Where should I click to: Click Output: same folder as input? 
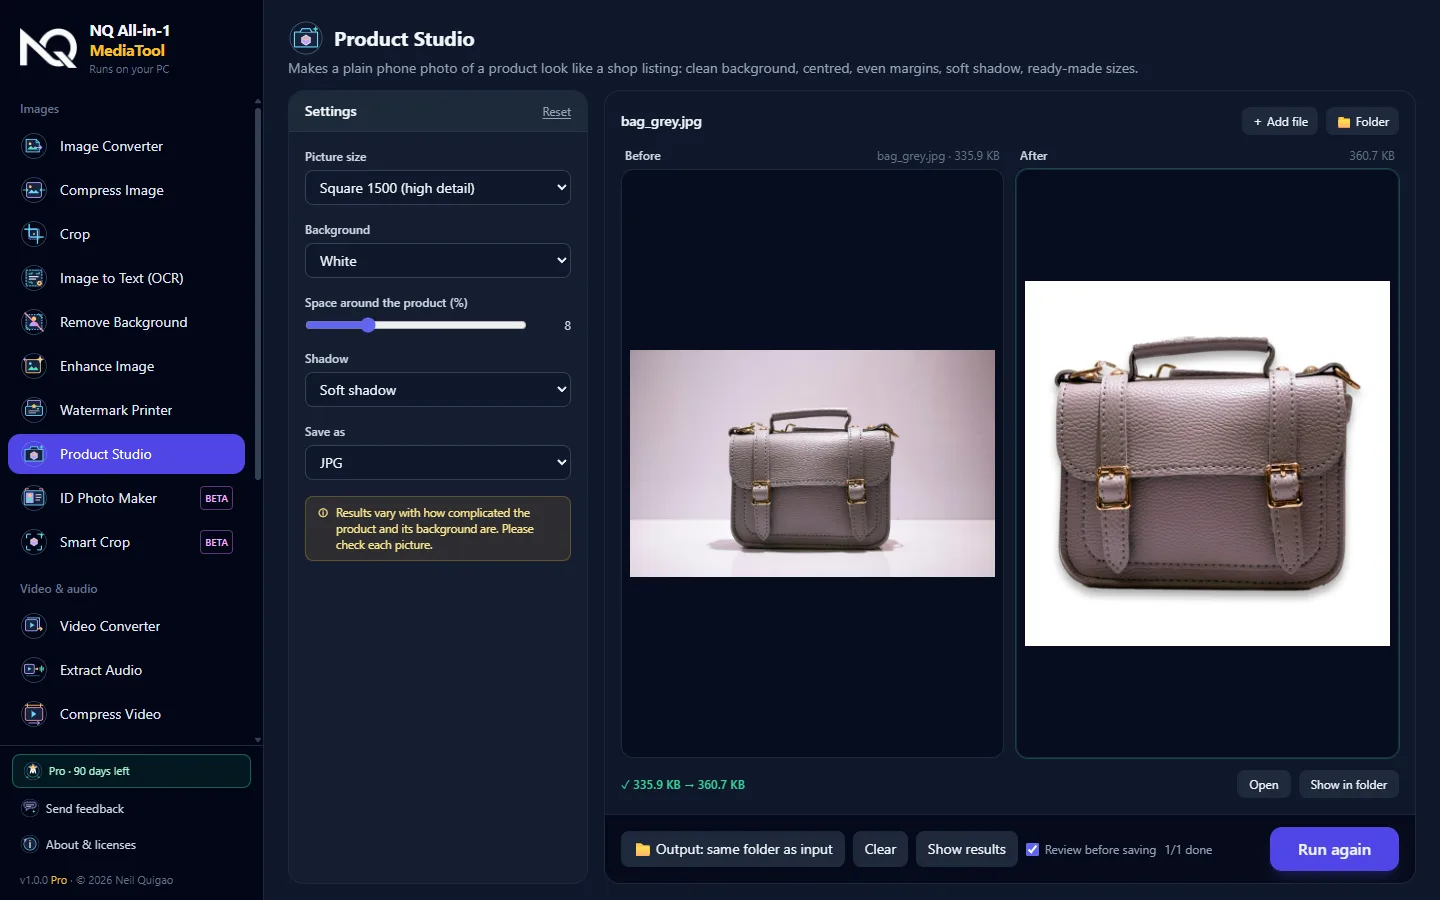[733, 849]
